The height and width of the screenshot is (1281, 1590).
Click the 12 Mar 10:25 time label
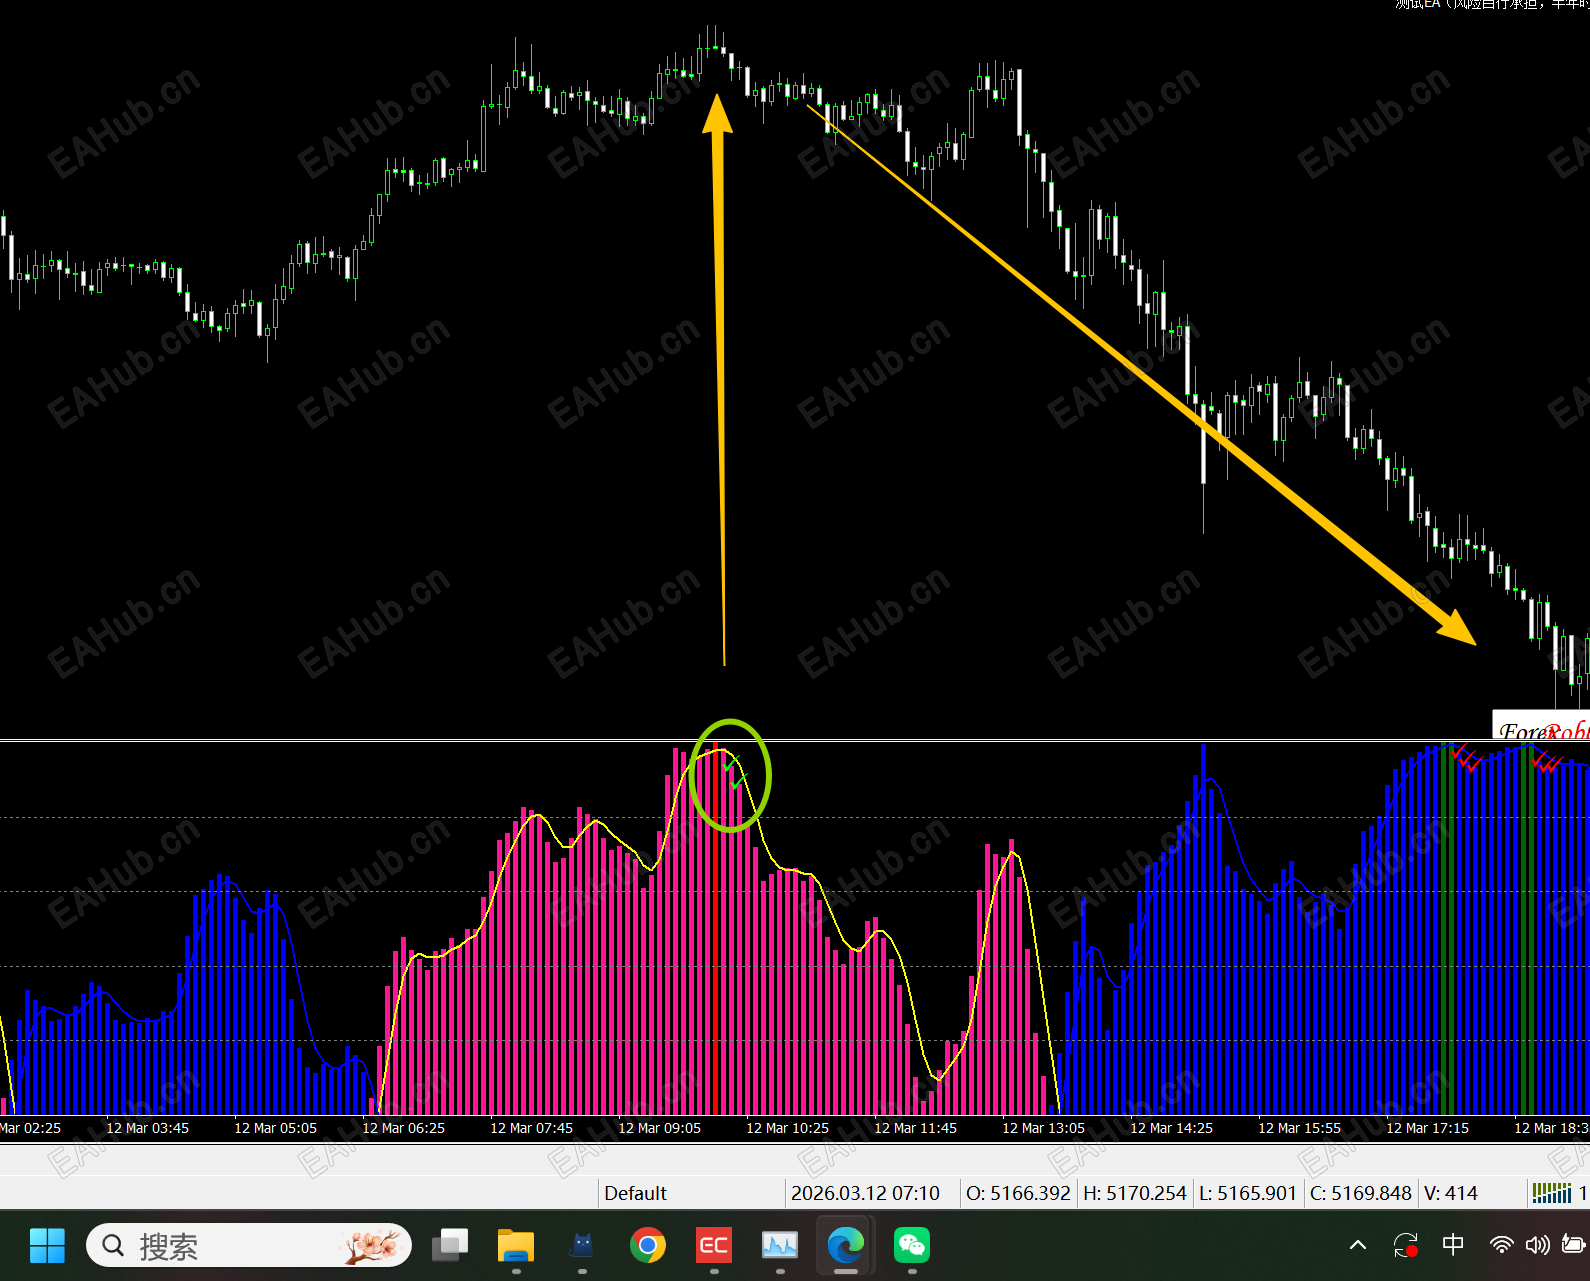point(787,1128)
